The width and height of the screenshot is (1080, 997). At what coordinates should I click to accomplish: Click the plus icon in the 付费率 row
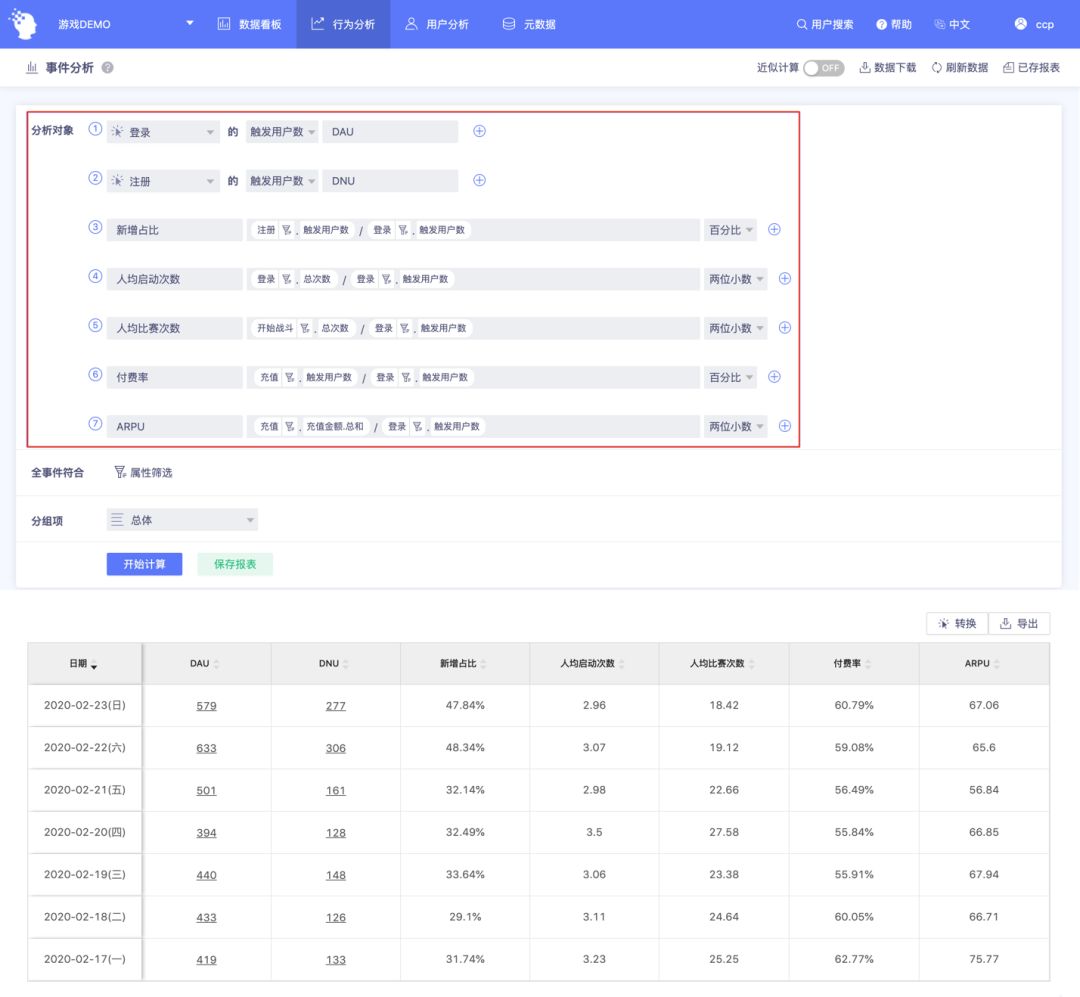774,377
